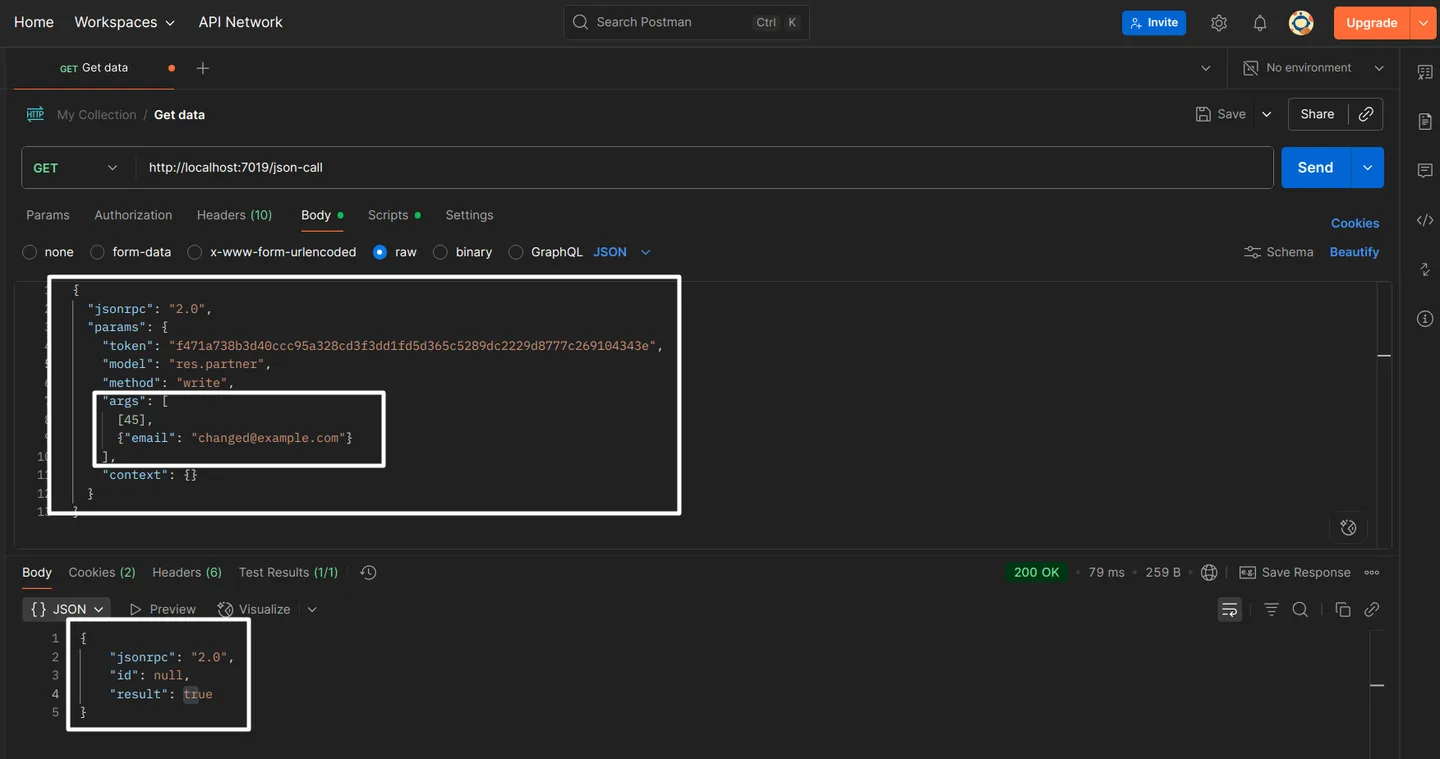Image resolution: width=1440 pixels, height=759 pixels.
Task: Open response more options ellipsis
Action: (1372, 573)
